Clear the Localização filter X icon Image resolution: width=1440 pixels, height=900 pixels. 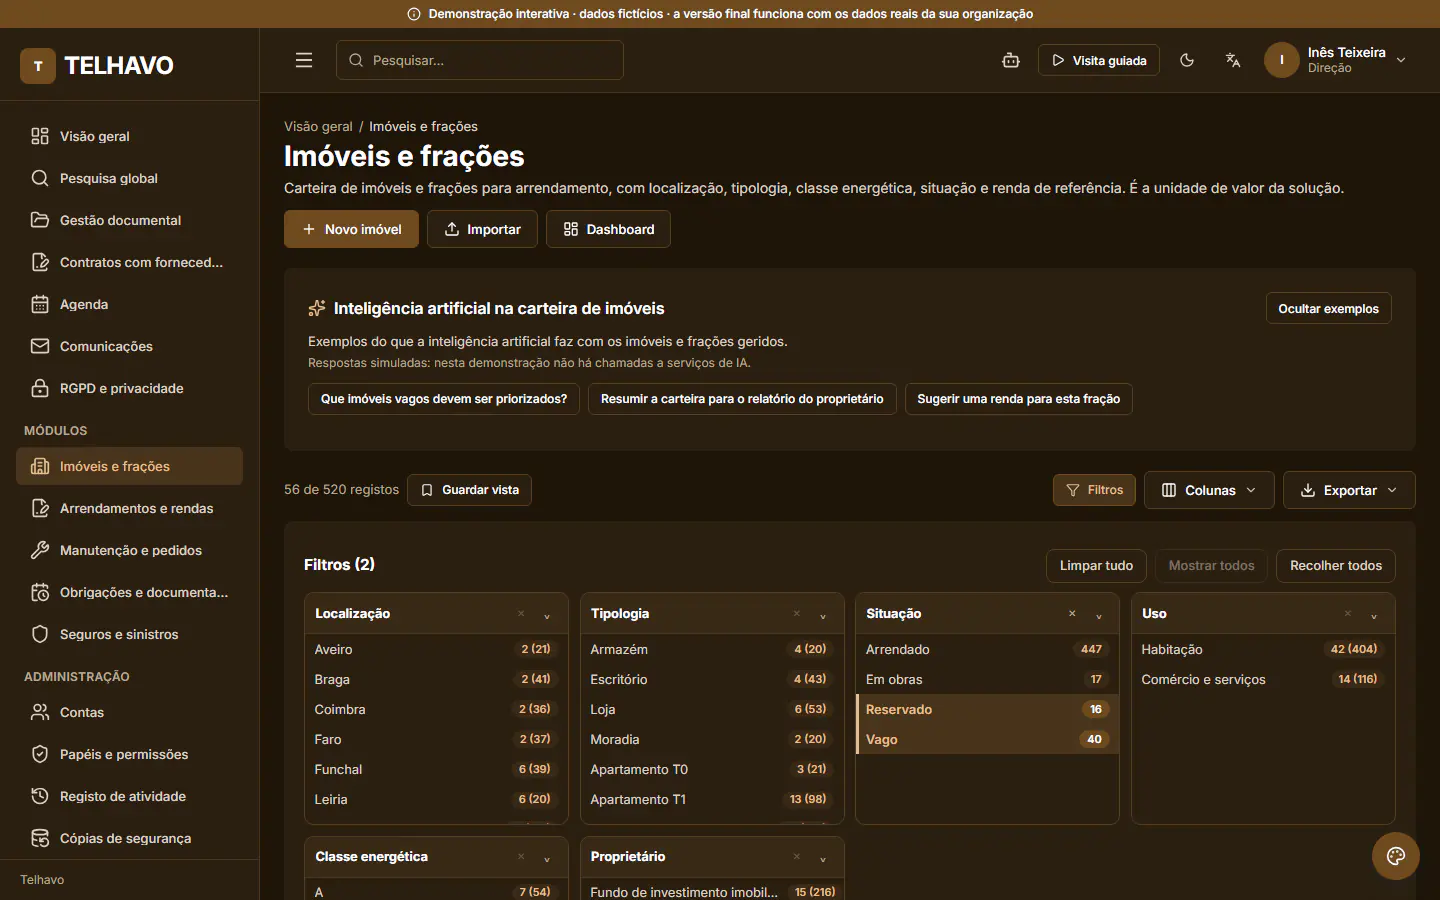(x=521, y=614)
